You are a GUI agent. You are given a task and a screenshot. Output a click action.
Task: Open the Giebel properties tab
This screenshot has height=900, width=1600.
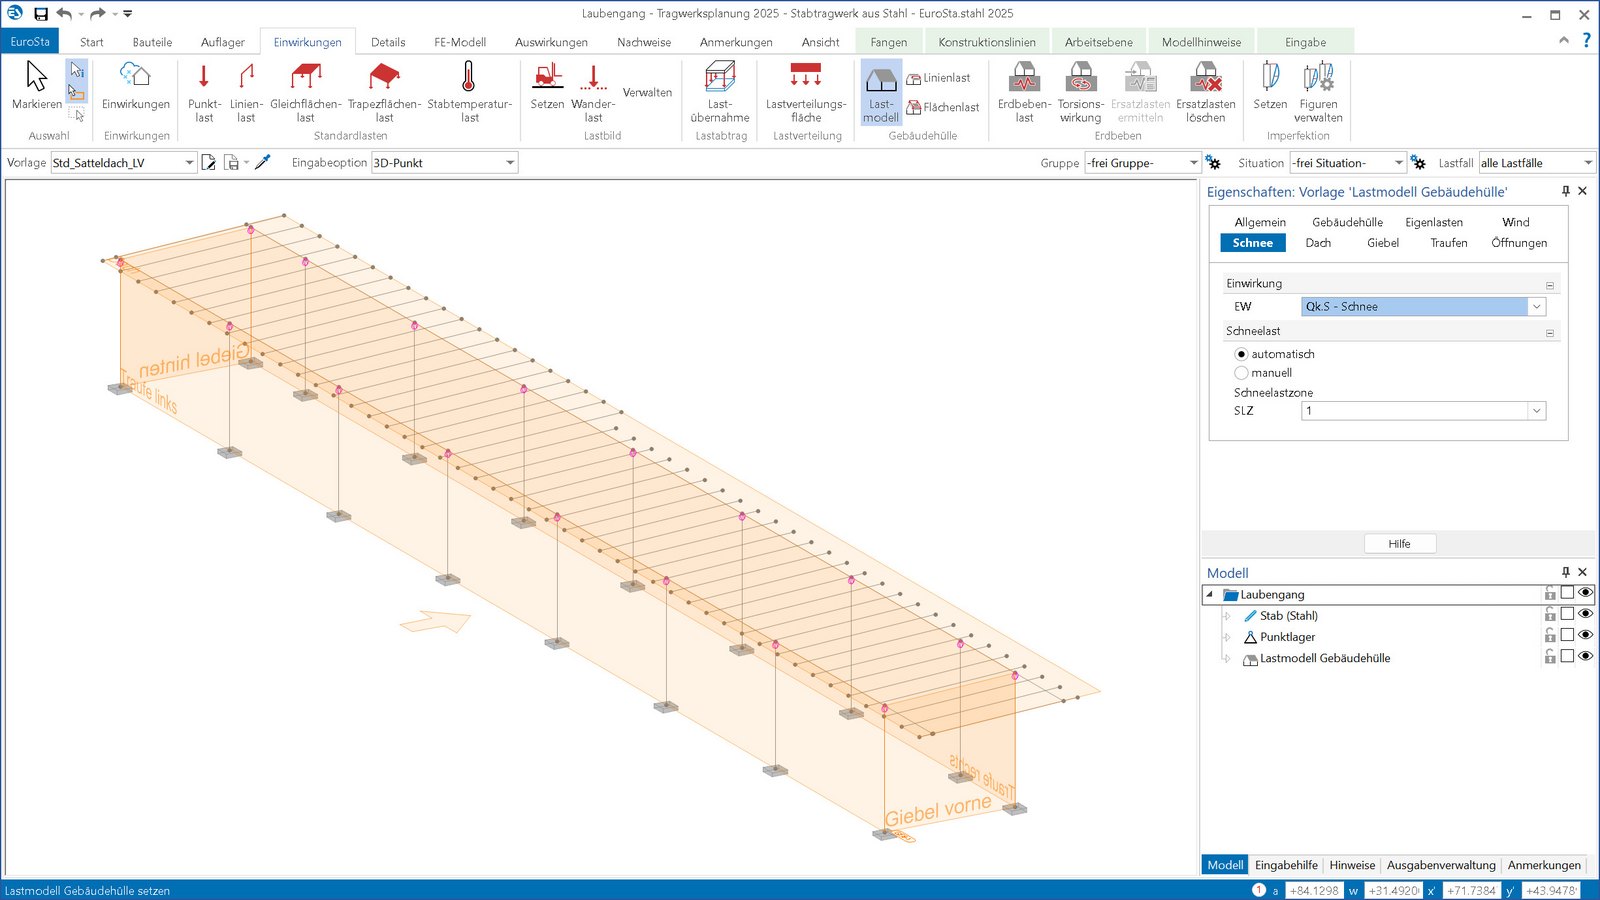point(1383,243)
